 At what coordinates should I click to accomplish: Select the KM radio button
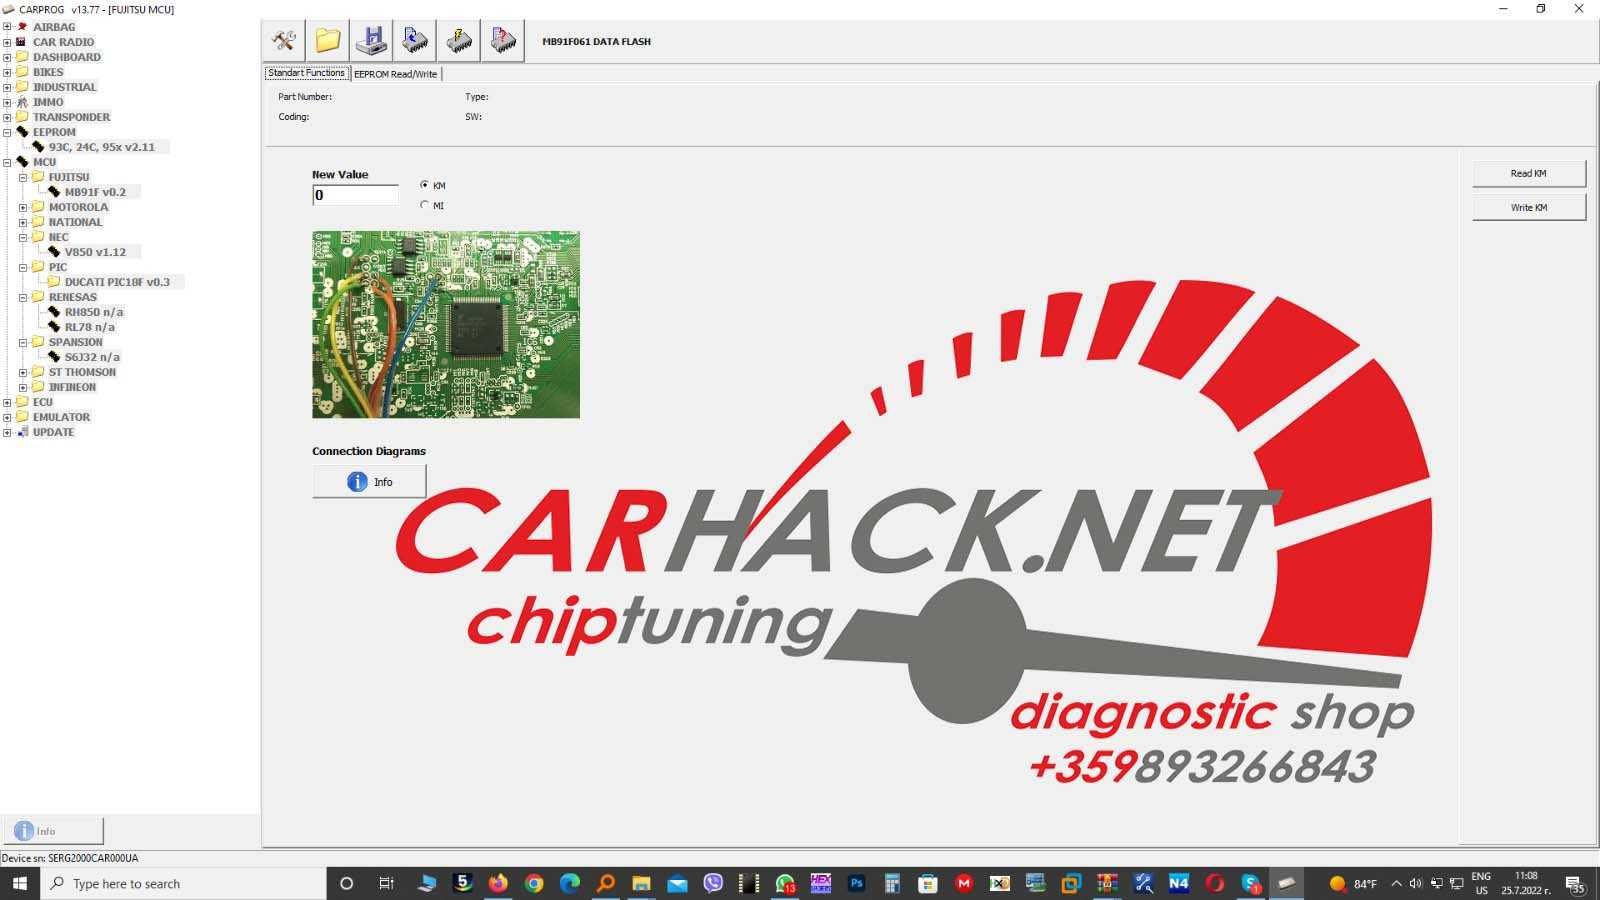pyautogui.click(x=424, y=185)
